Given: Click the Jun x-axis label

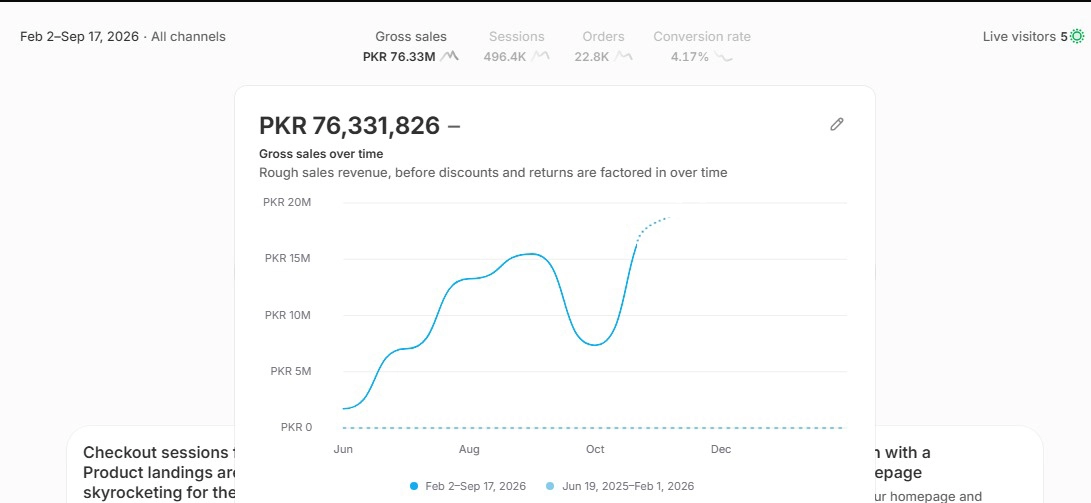Looking at the screenshot, I should tap(343, 449).
